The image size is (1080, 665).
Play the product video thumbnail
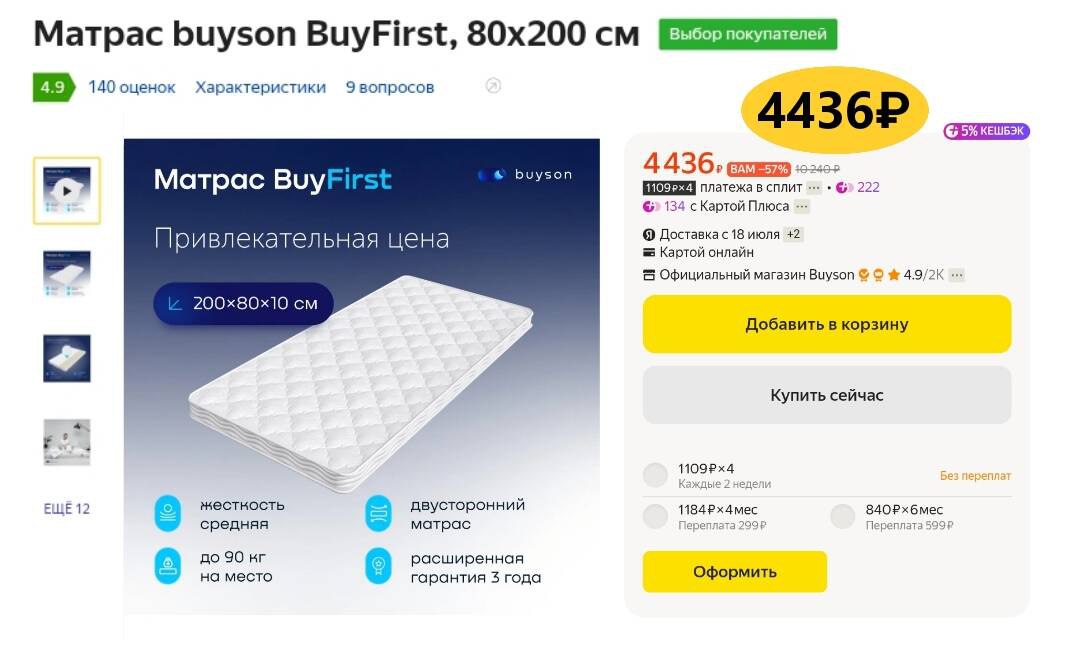tap(67, 190)
